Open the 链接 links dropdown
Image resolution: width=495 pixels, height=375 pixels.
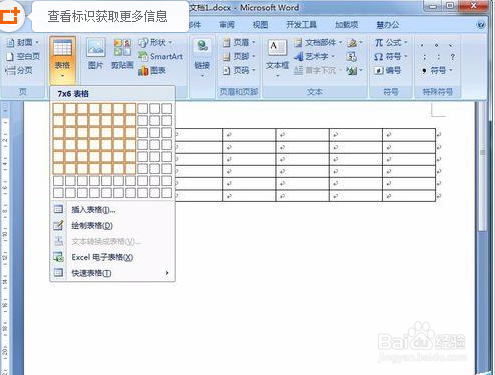tap(202, 59)
